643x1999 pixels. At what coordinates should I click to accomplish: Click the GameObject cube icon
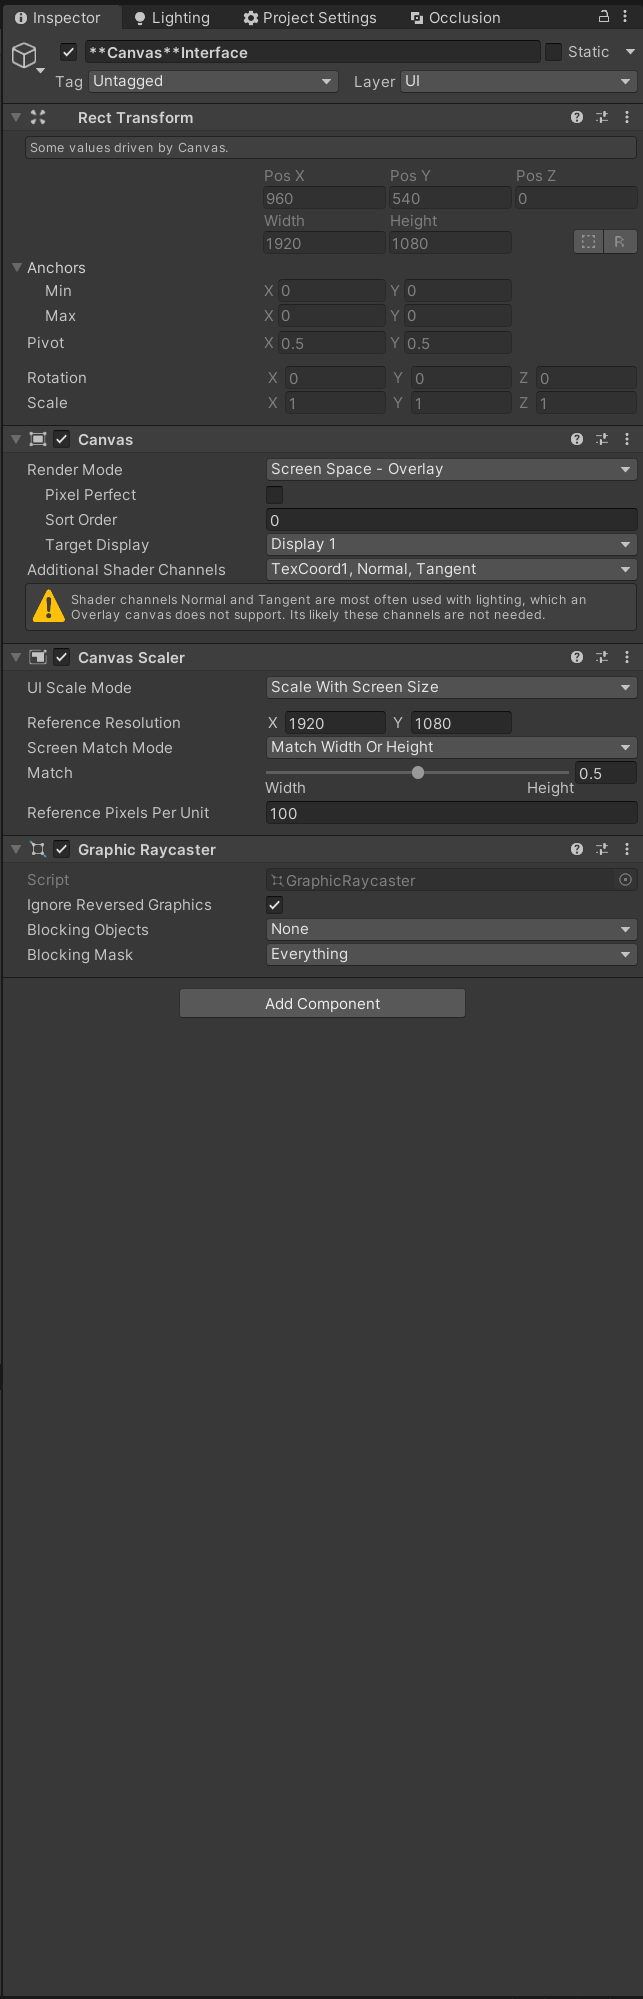[x=24, y=55]
